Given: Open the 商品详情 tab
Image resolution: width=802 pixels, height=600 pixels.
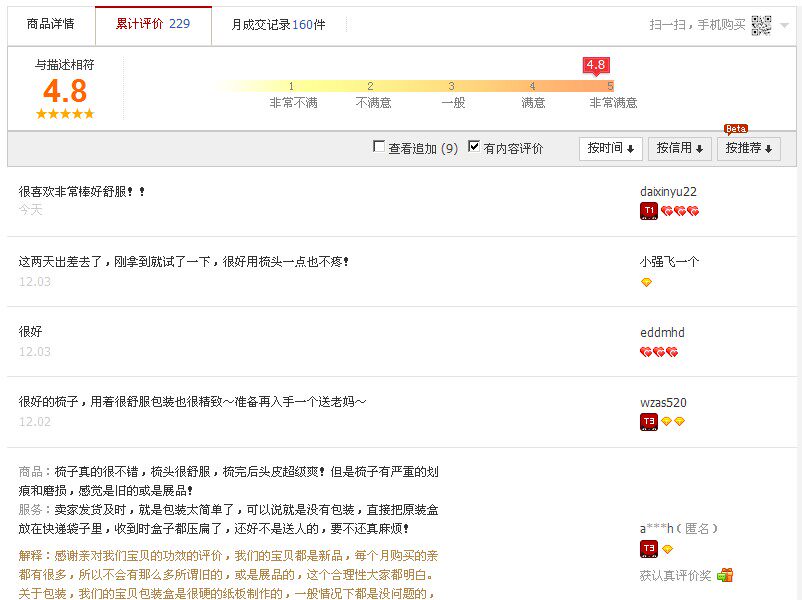Looking at the screenshot, I should (51, 24).
